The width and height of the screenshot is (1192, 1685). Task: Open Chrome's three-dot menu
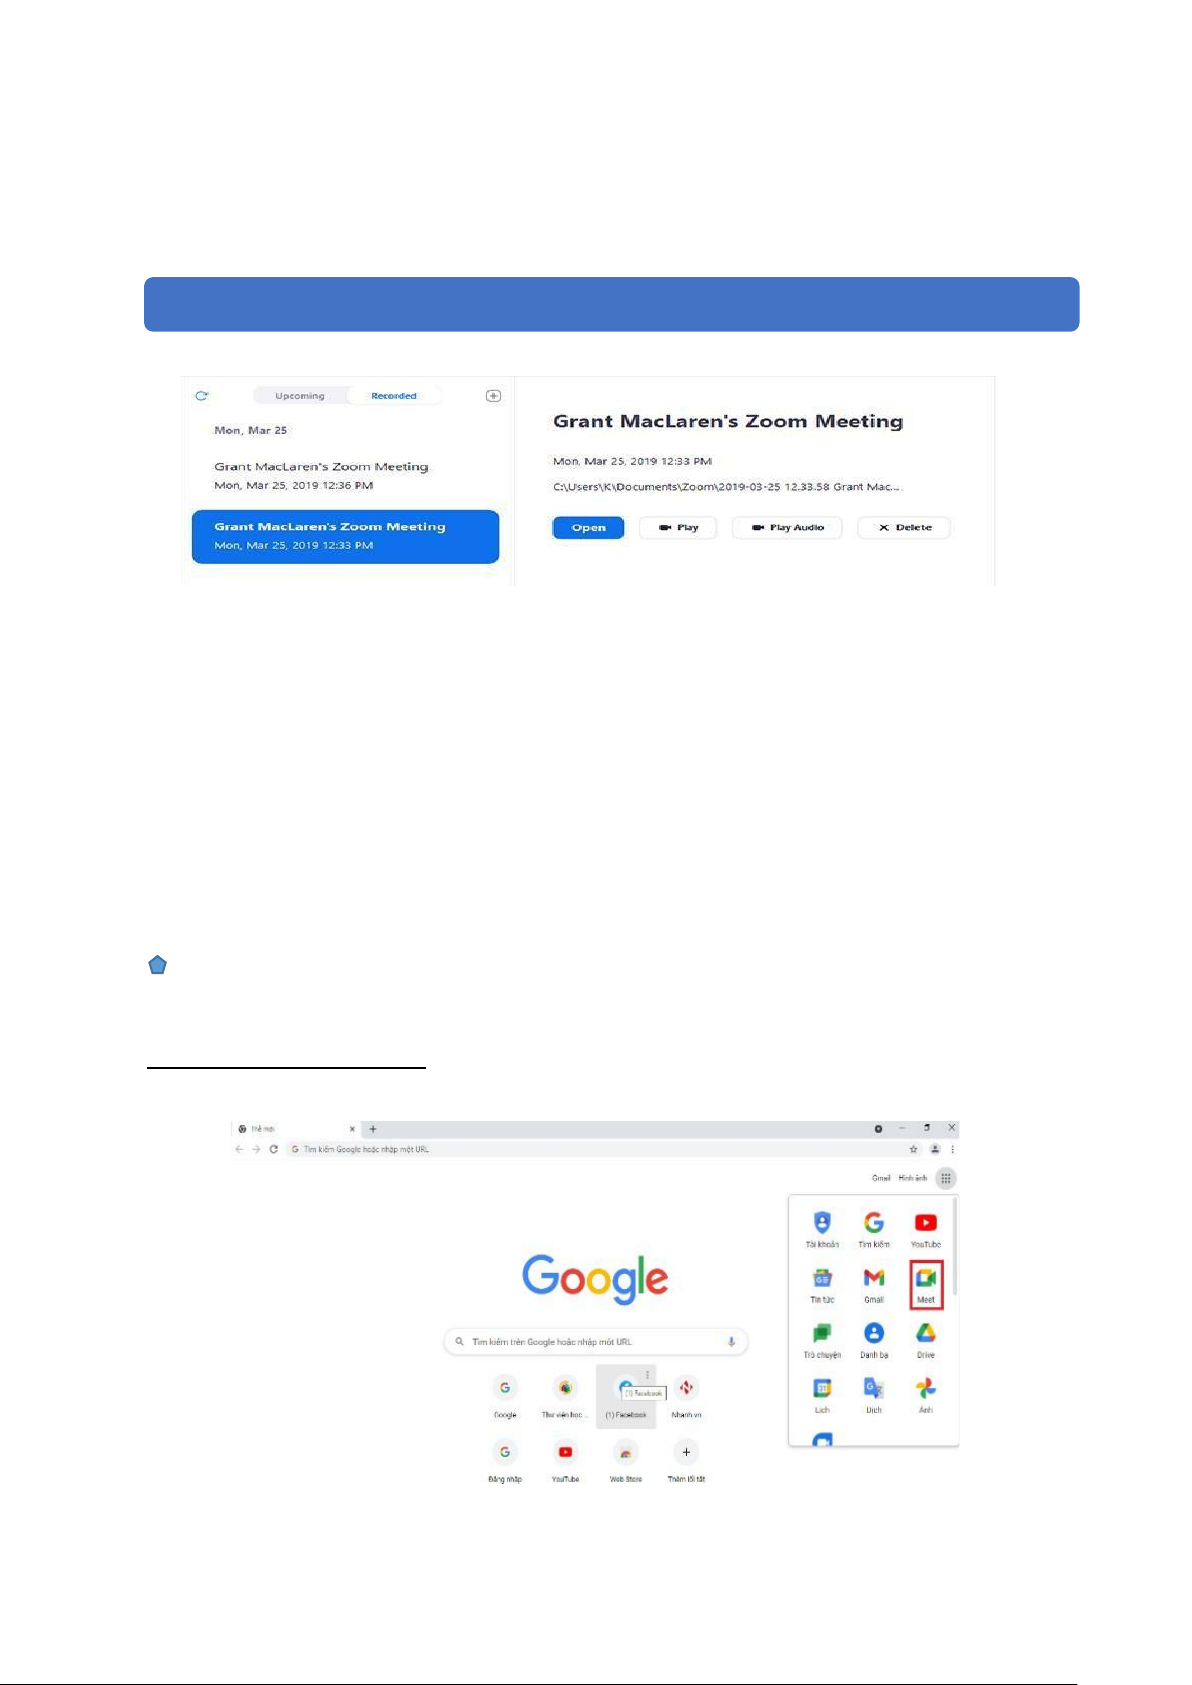(952, 1150)
